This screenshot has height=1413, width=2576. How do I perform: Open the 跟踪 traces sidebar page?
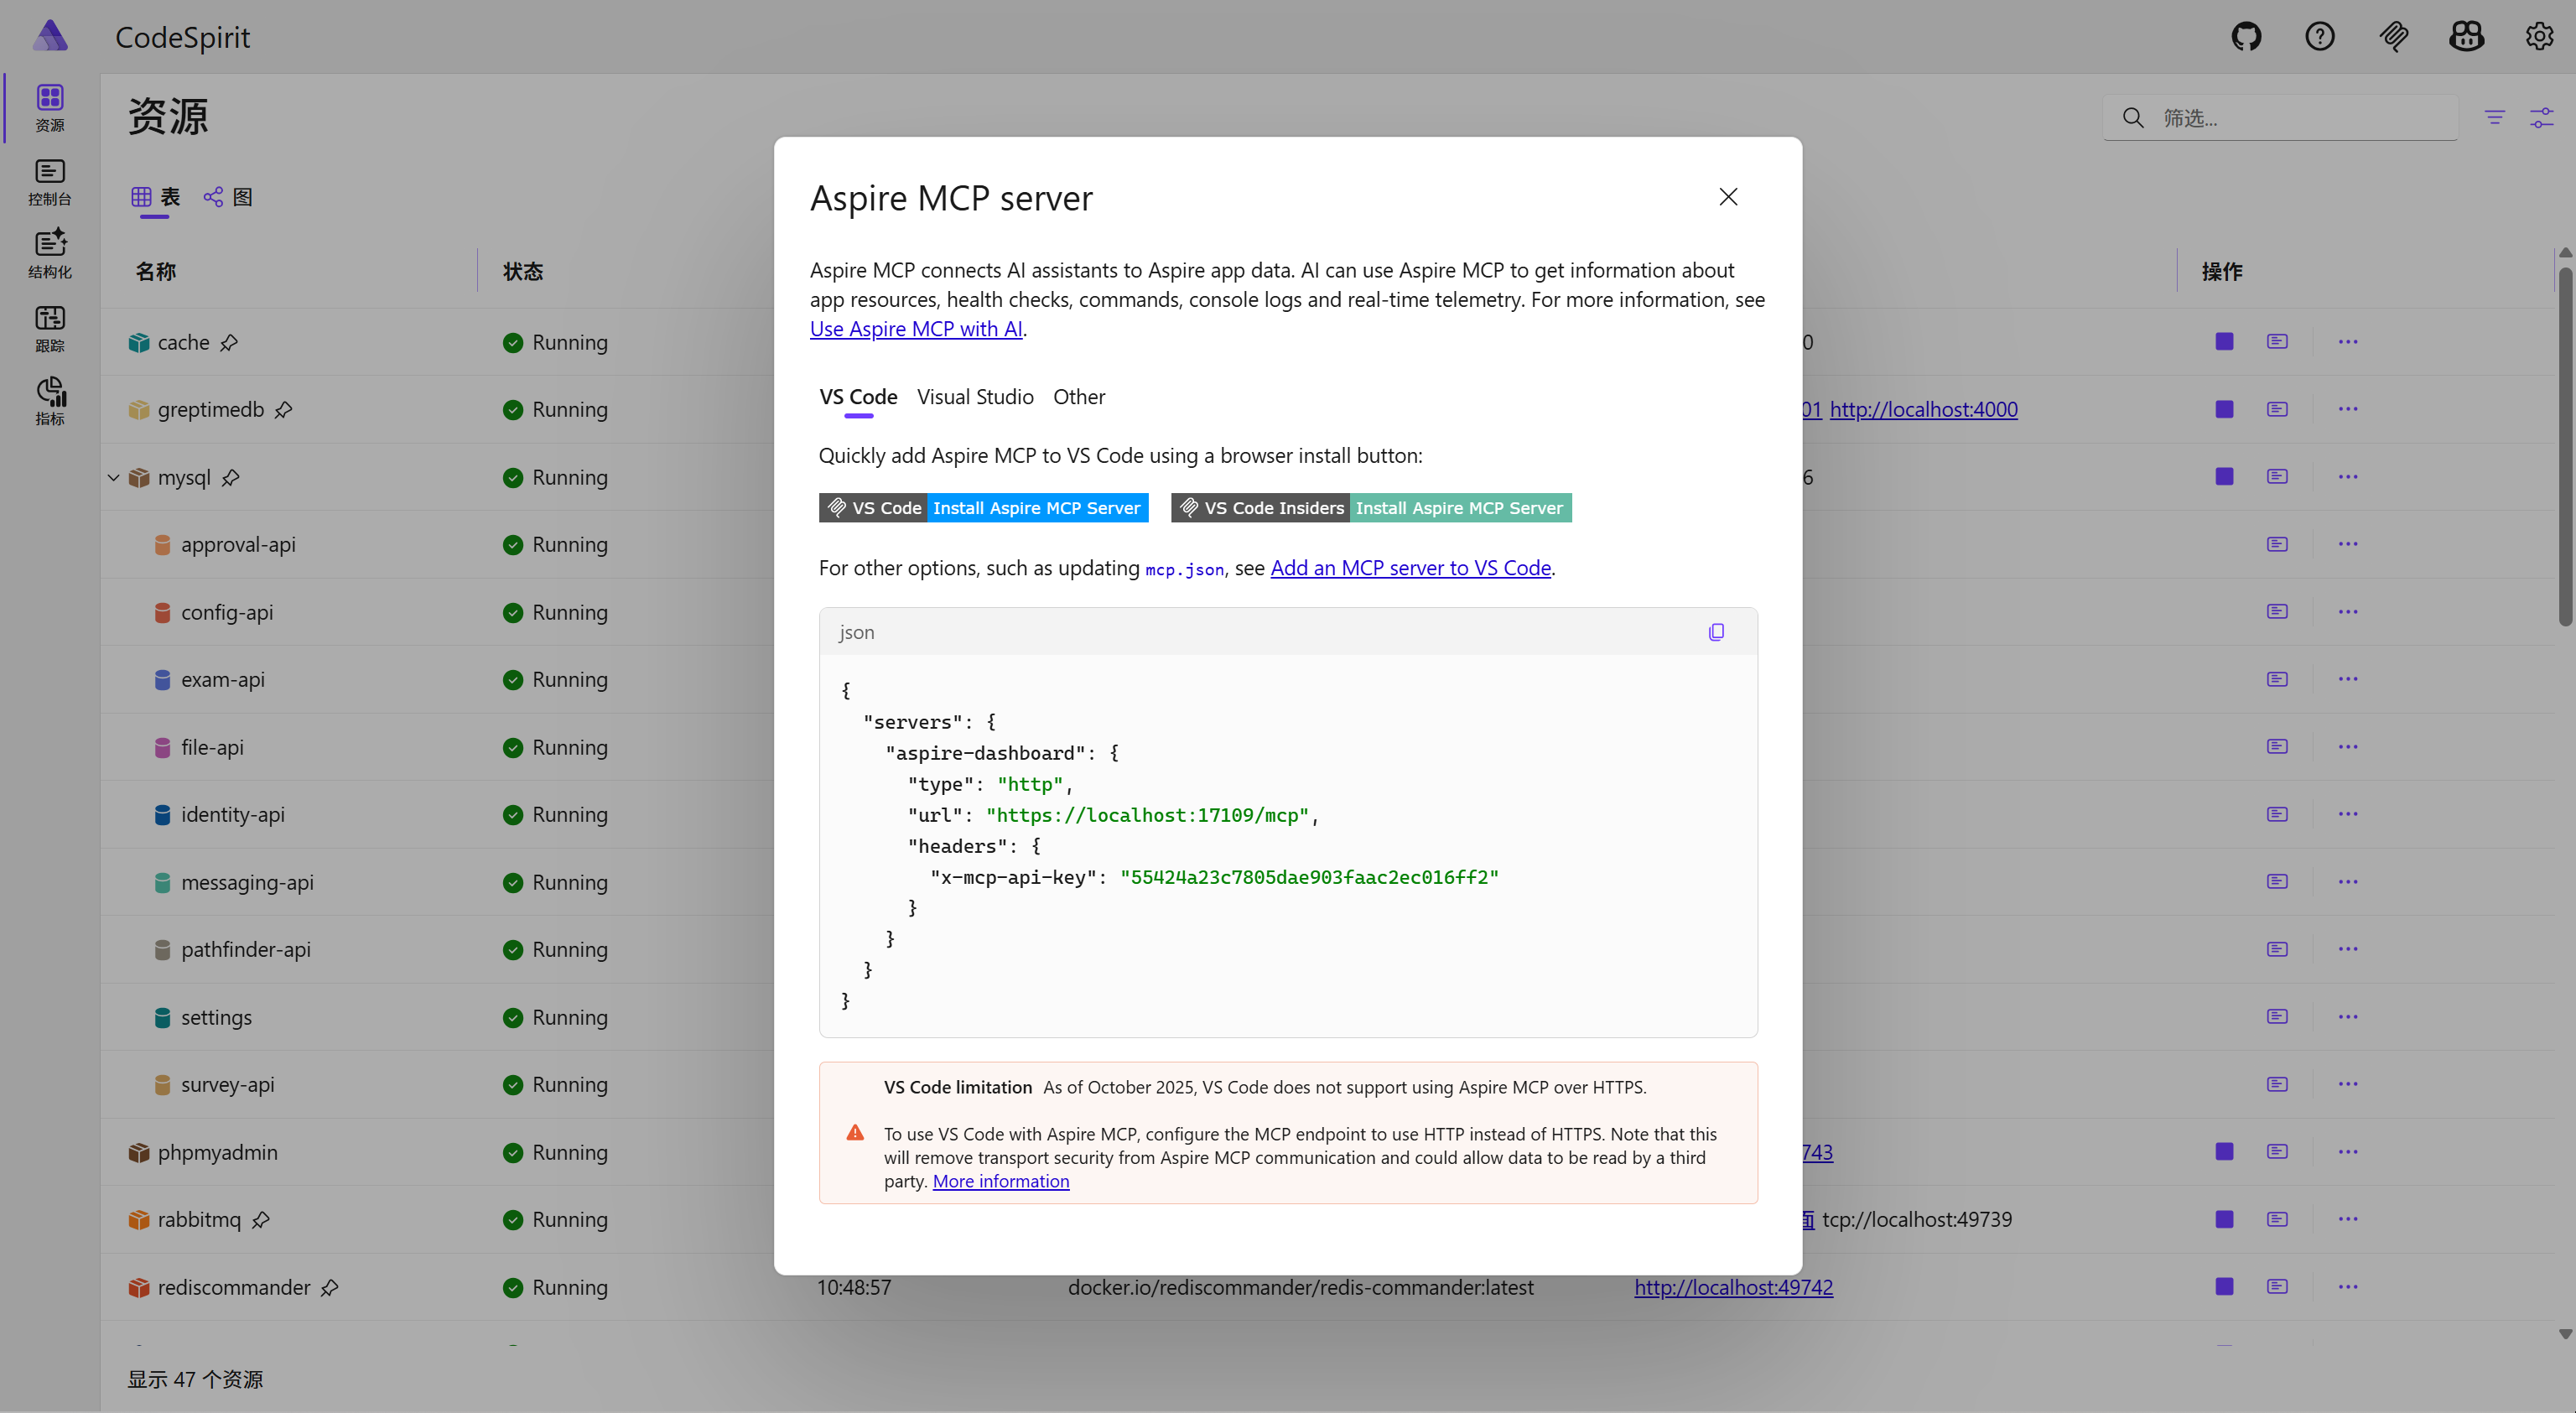tap(49, 328)
